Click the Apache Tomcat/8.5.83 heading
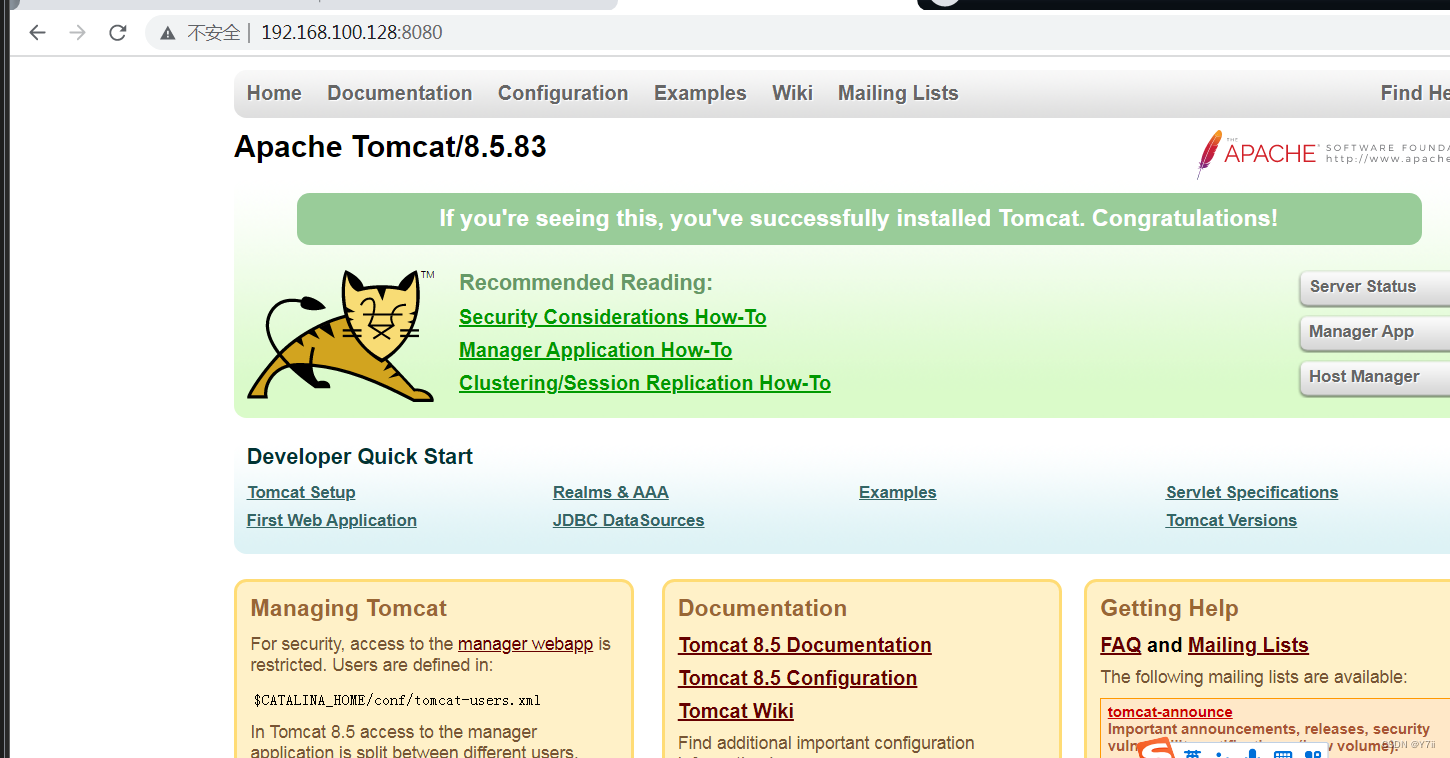Viewport: 1450px width, 758px height. pos(390,147)
